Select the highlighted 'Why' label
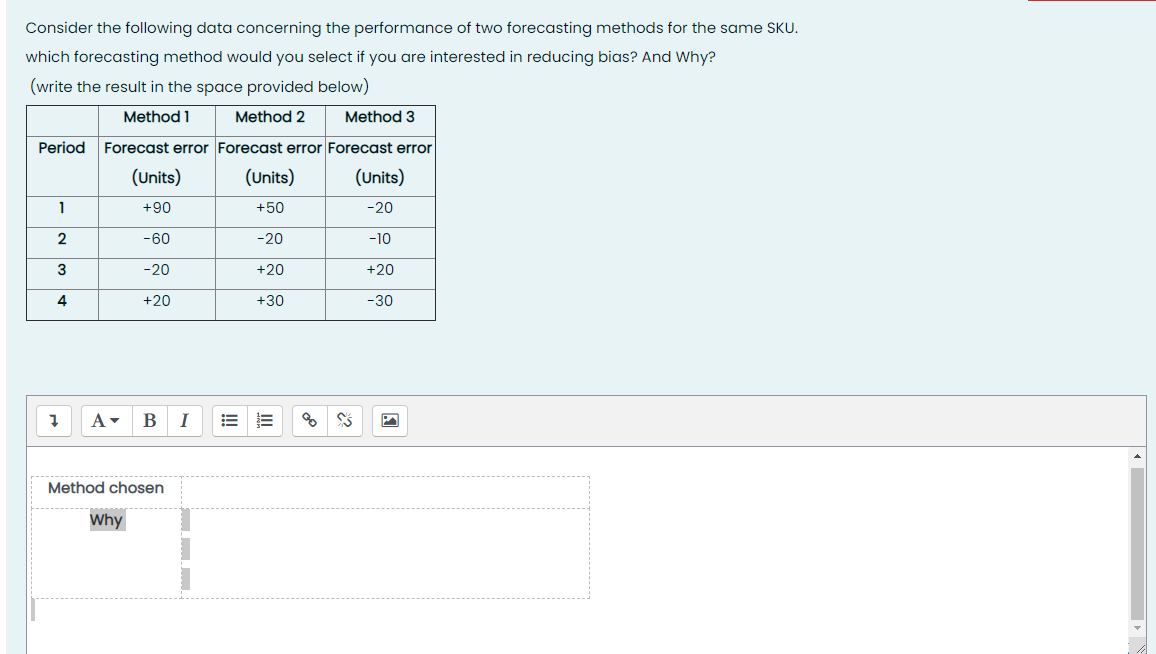The height and width of the screenshot is (654, 1156). coord(107,520)
